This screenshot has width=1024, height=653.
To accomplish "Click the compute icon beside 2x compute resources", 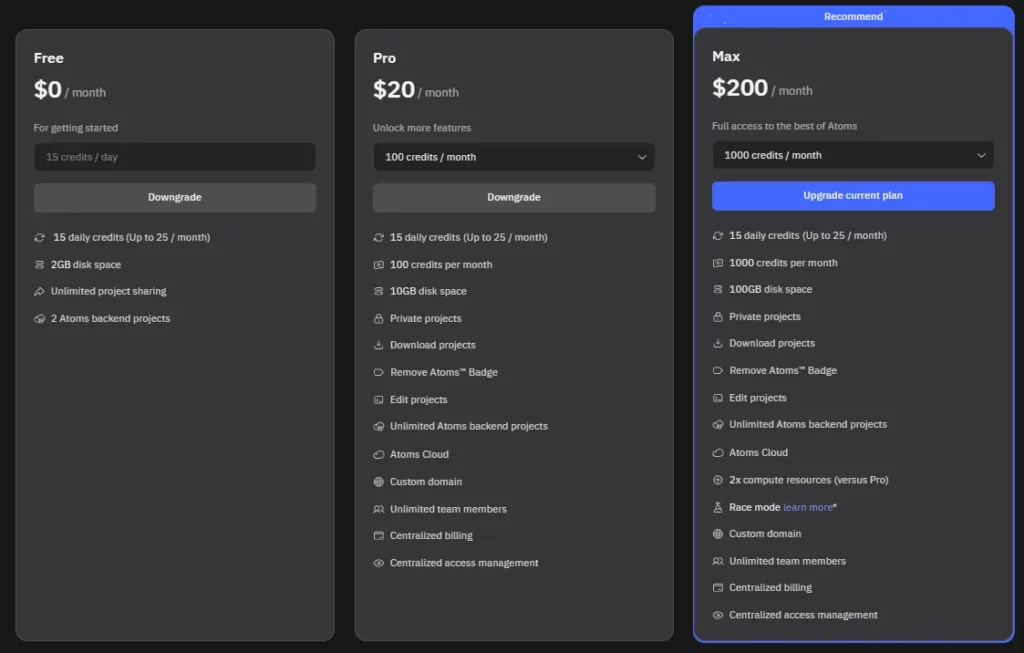I will pos(718,480).
